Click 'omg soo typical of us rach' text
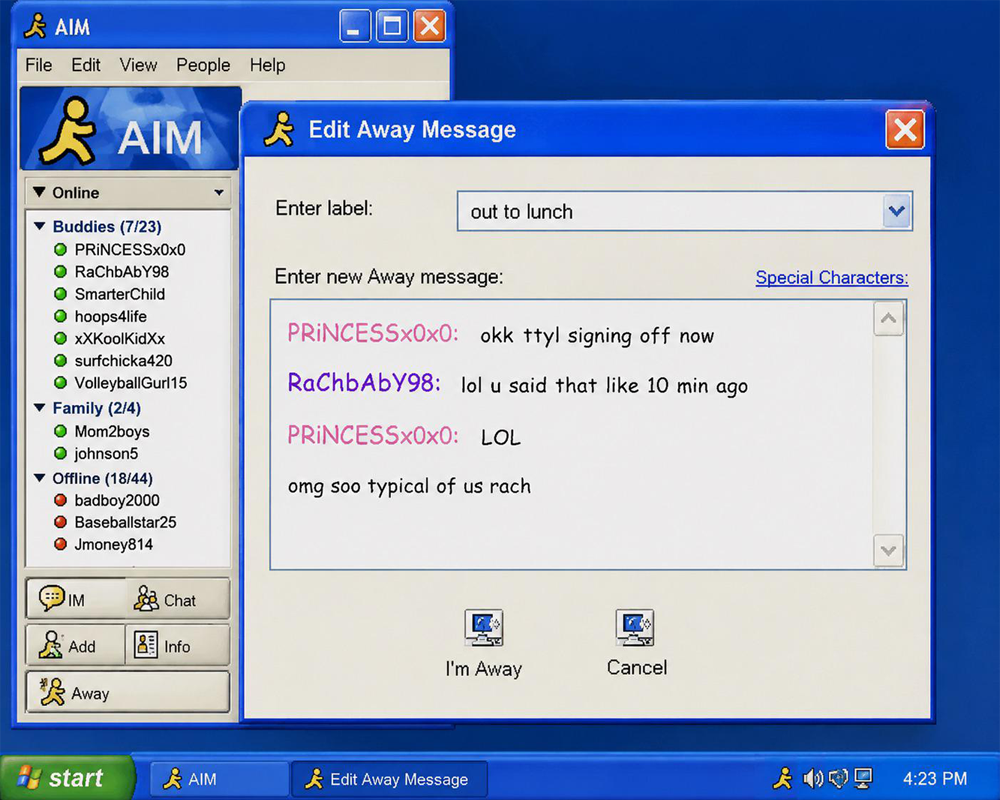Screen dimensions: 1000x800 (409, 487)
